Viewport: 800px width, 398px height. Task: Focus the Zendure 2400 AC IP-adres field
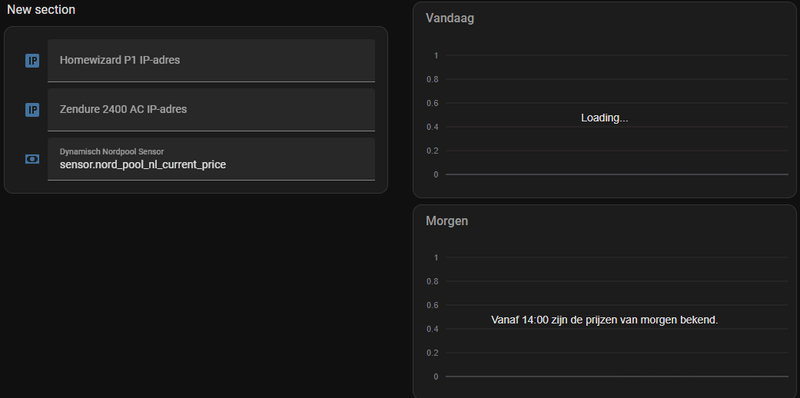click(x=211, y=110)
